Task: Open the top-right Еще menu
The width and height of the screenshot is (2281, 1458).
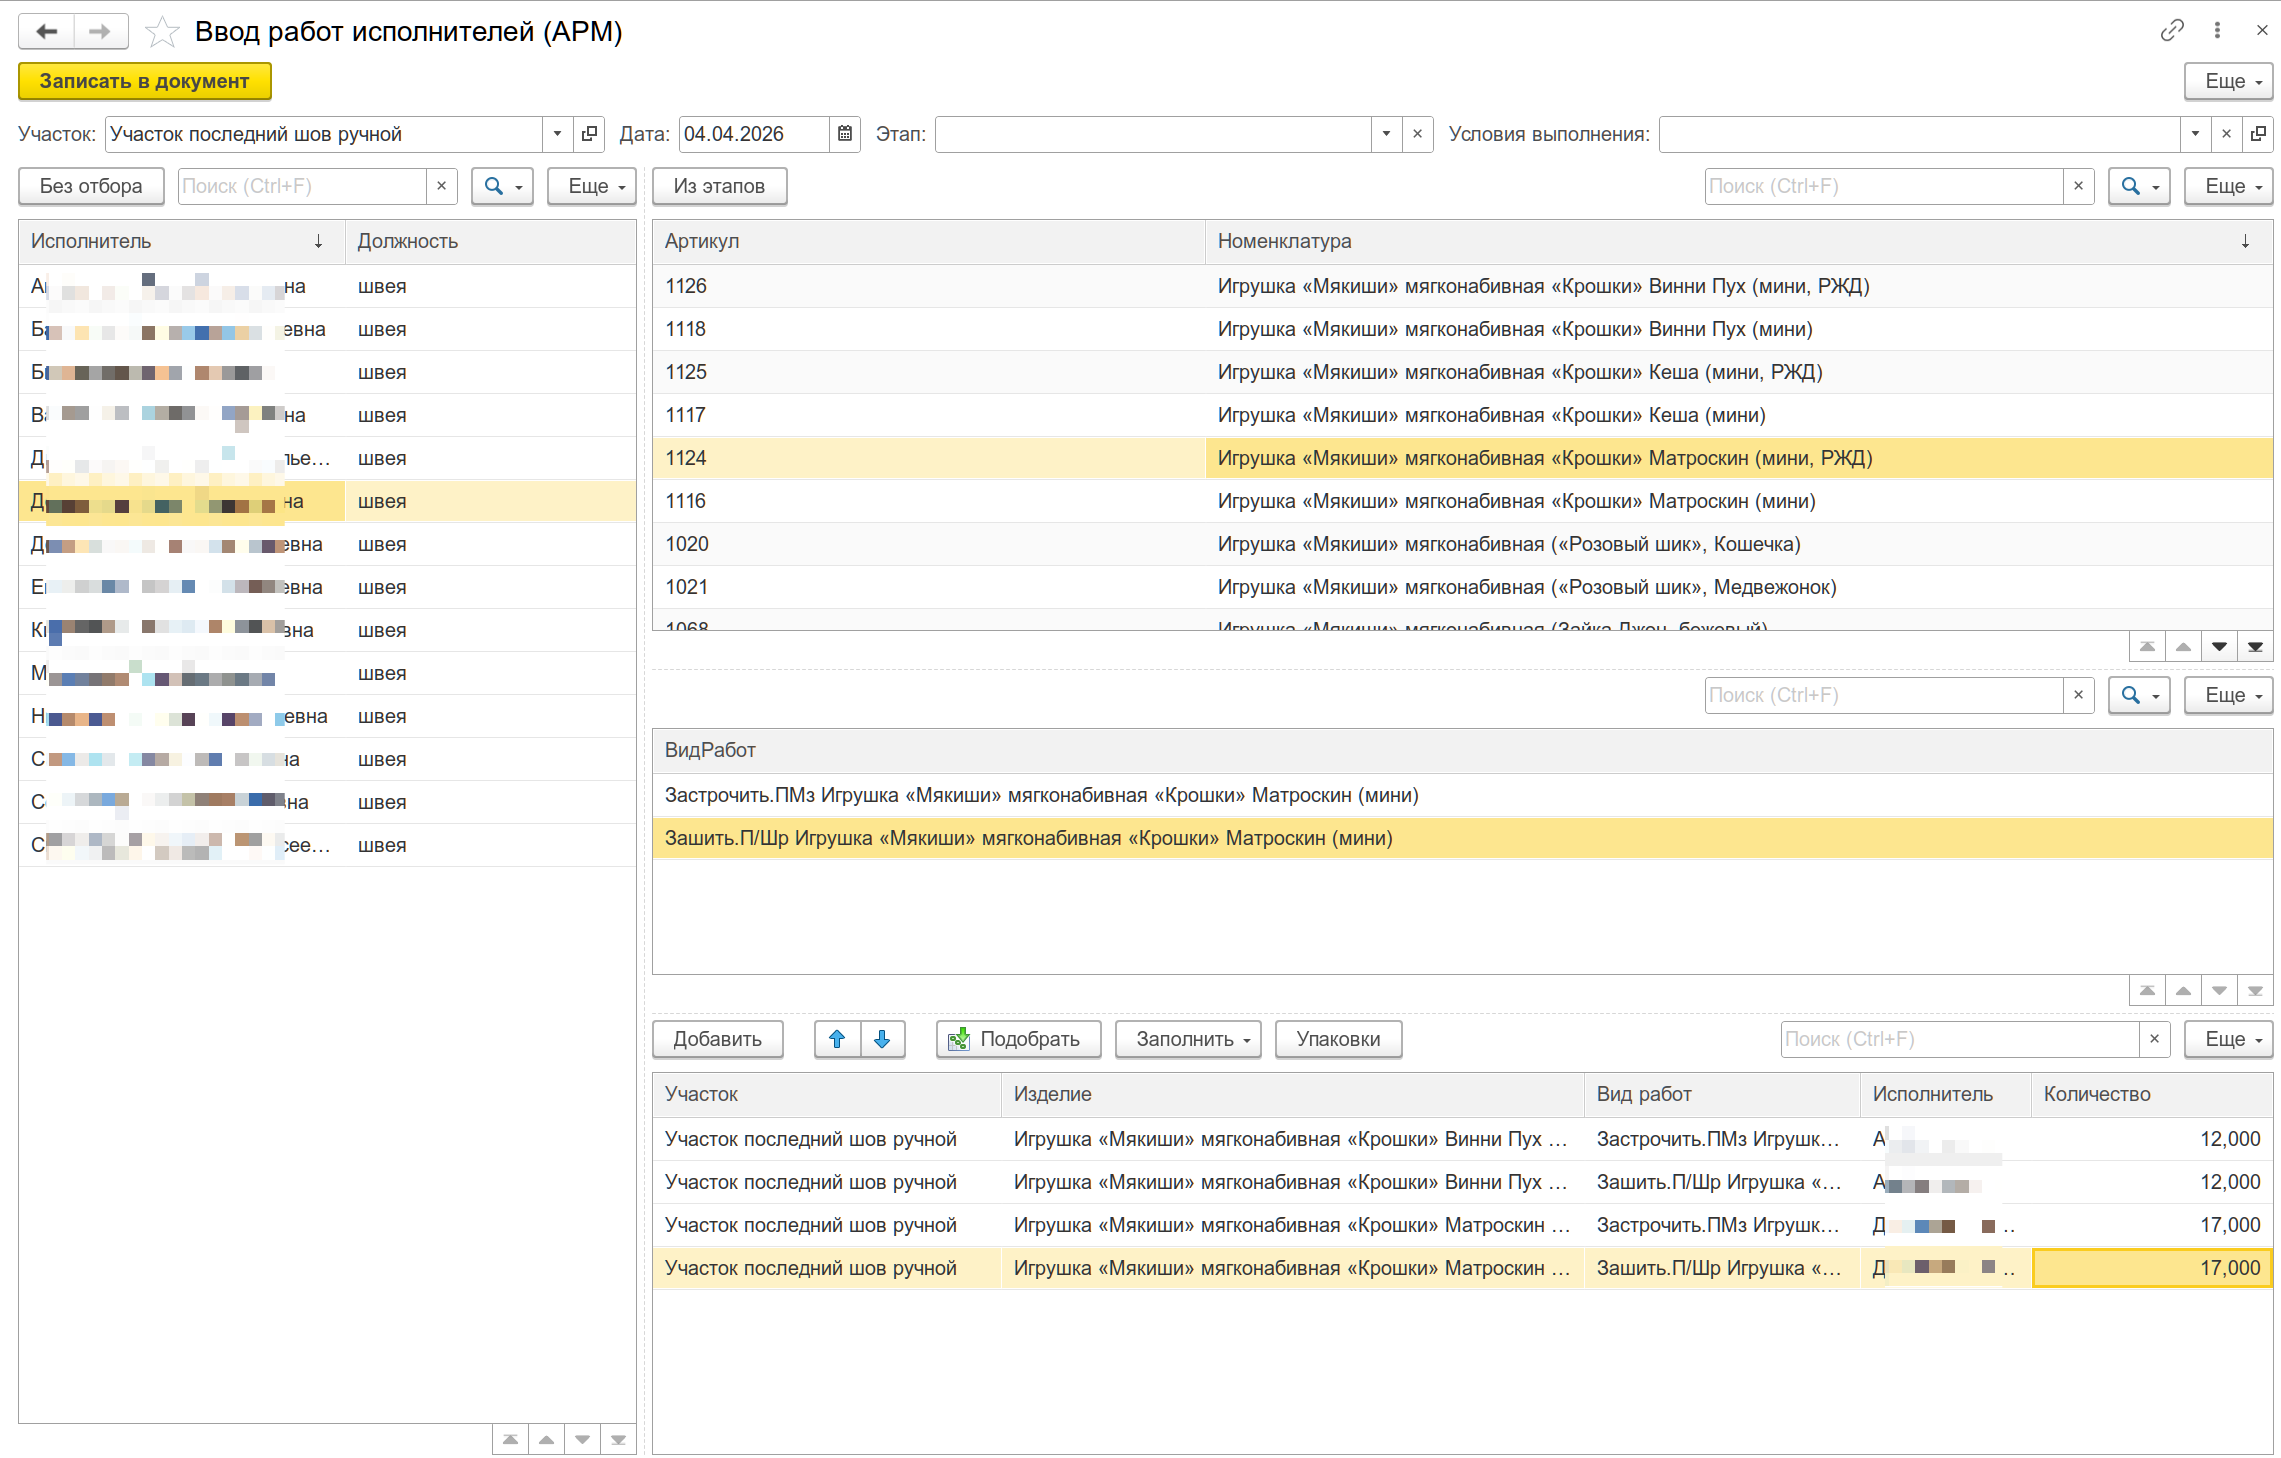Action: [x=2228, y=81]
